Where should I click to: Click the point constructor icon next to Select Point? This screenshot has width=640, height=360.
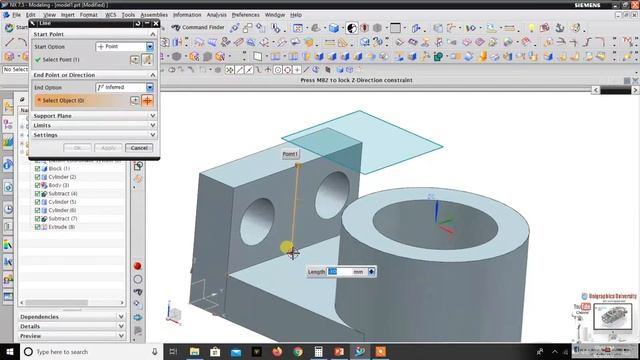(x=134, y=60)
